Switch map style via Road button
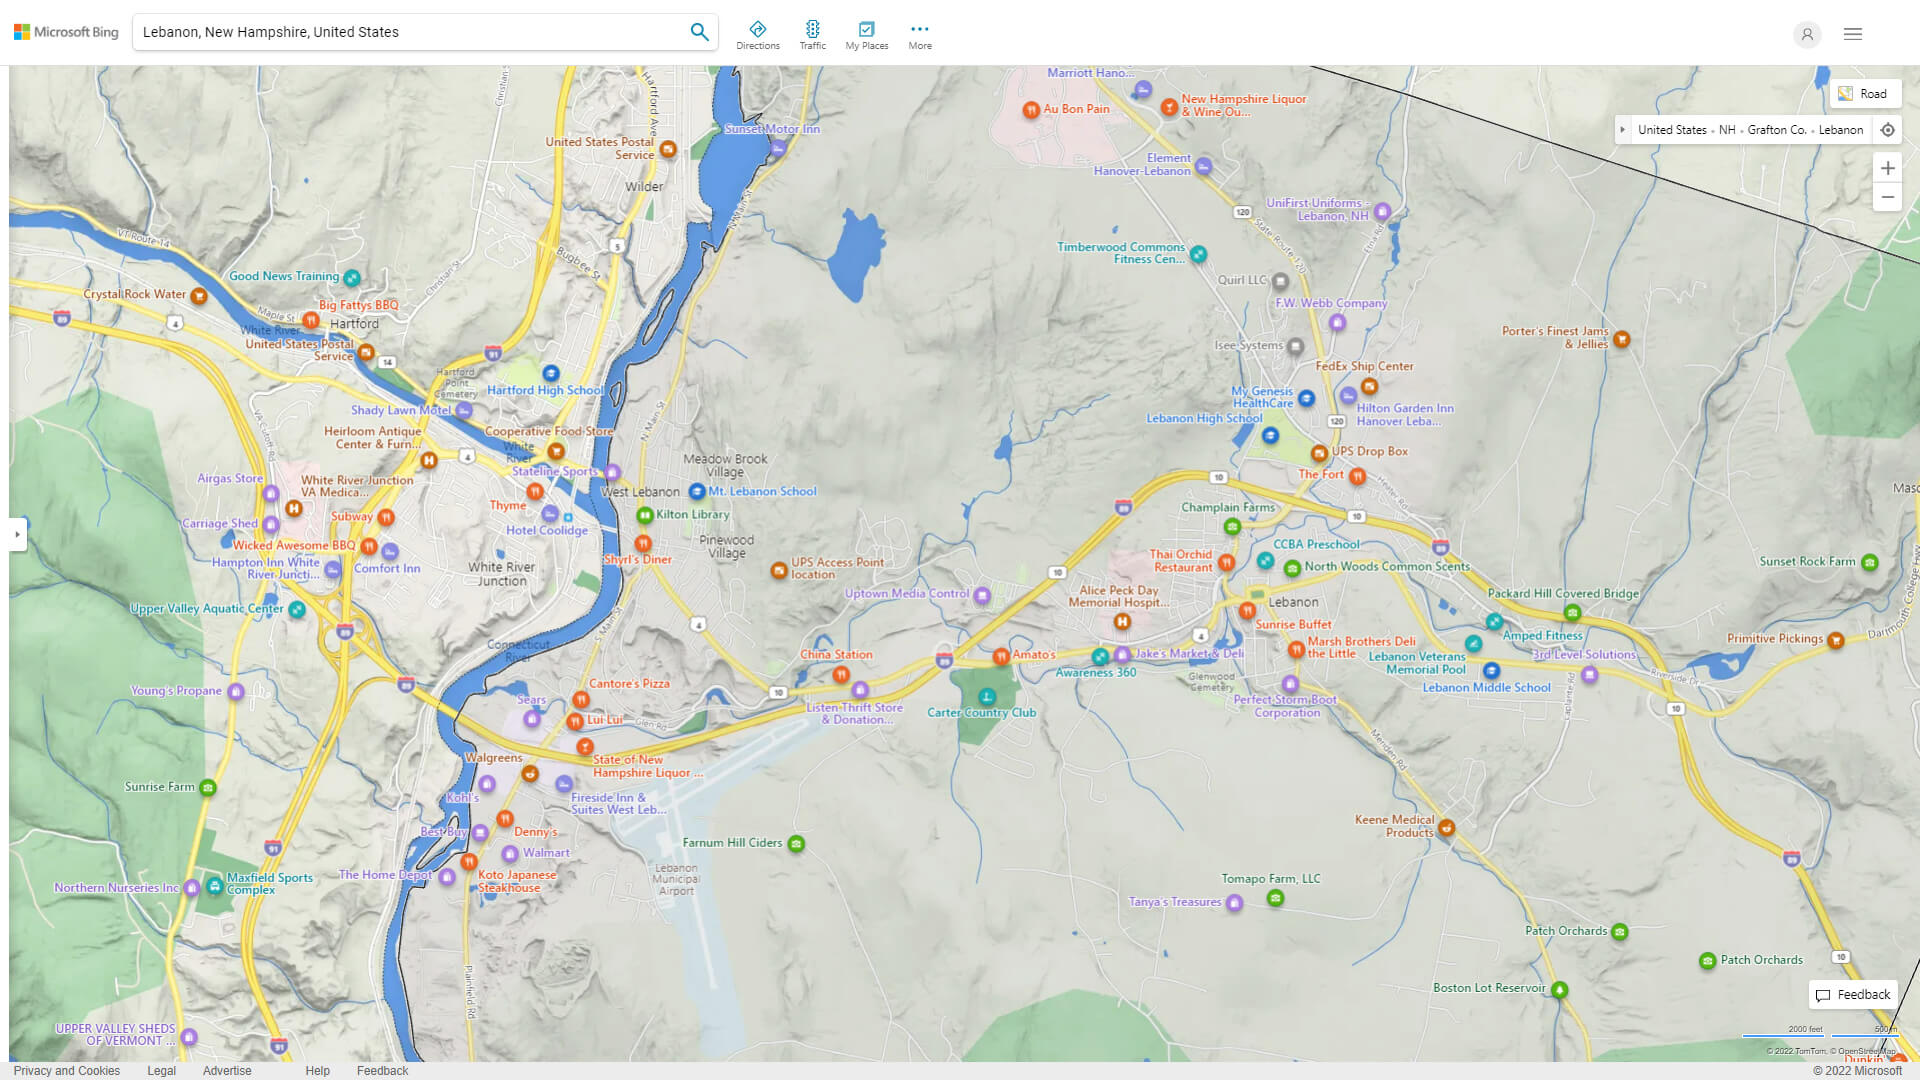 (x=1865, y=94)
